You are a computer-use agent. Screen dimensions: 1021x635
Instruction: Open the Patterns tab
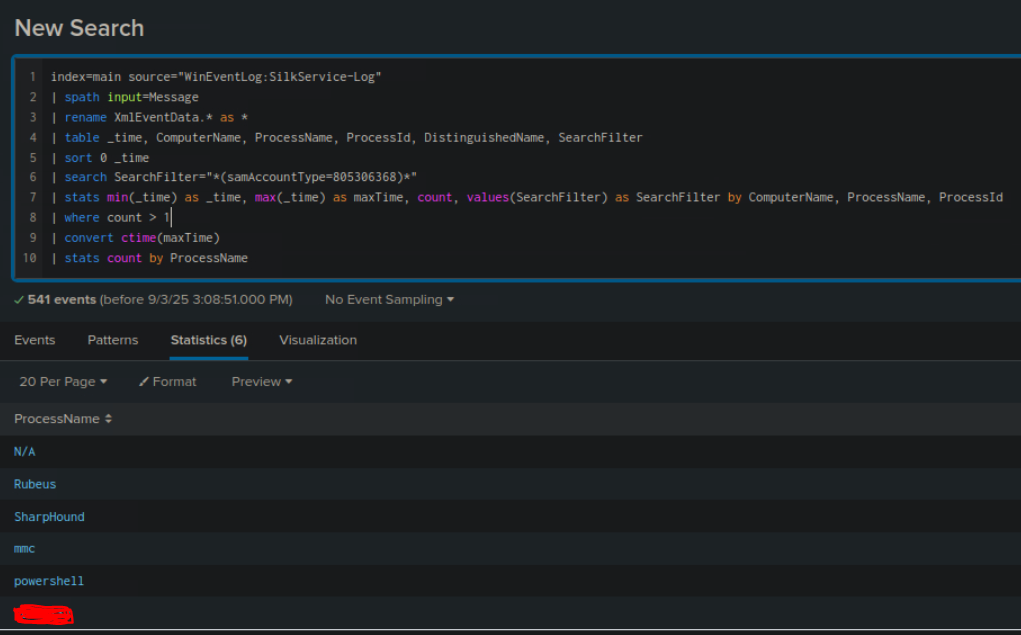tap(113, 340)
